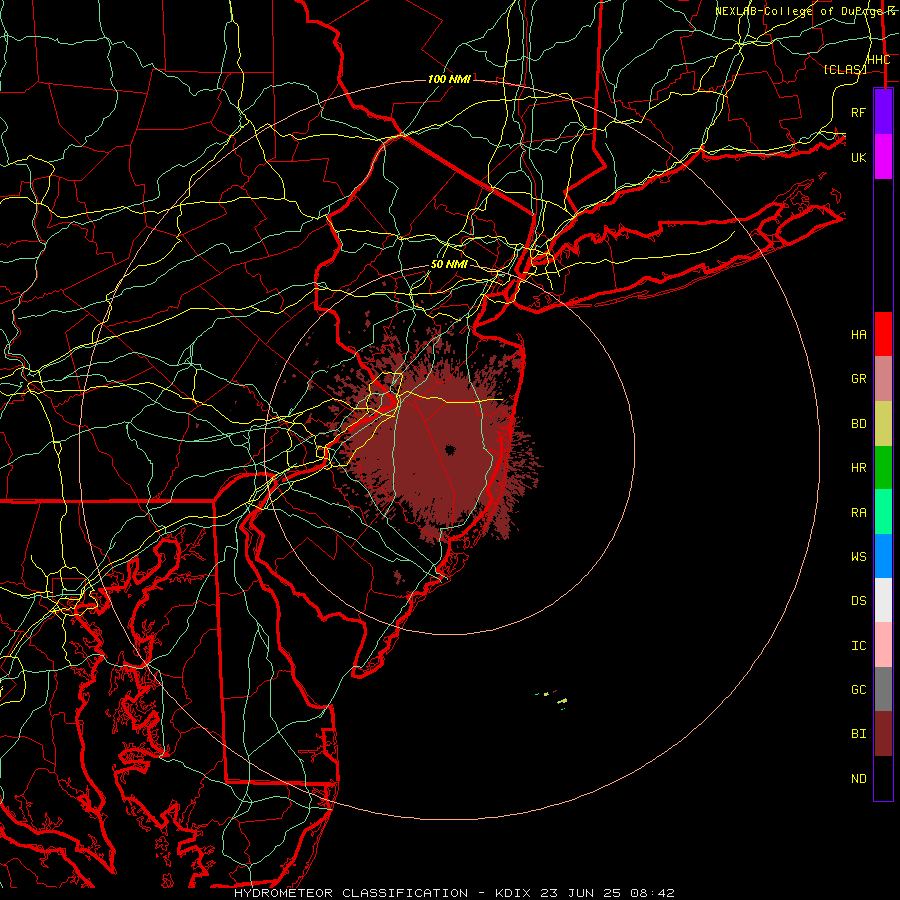
Task: Click the ND legend label
Action: click(859, 779)
